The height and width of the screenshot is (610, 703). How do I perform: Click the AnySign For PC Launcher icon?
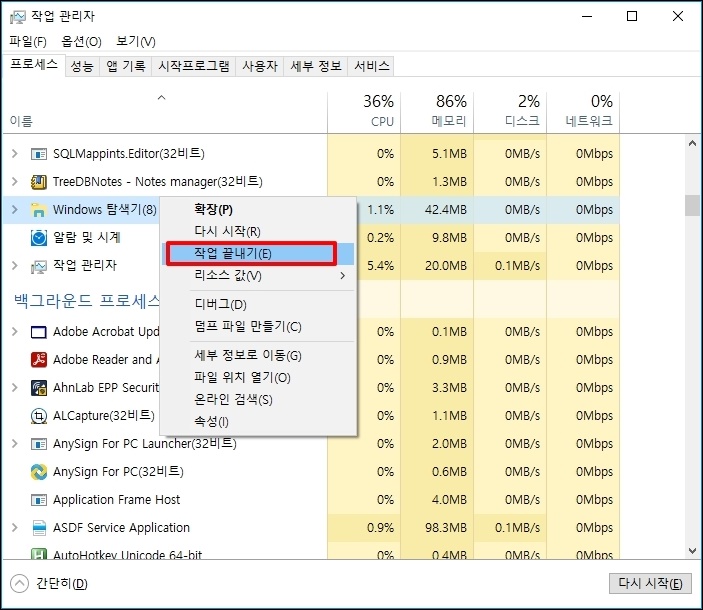click(39, 444)
